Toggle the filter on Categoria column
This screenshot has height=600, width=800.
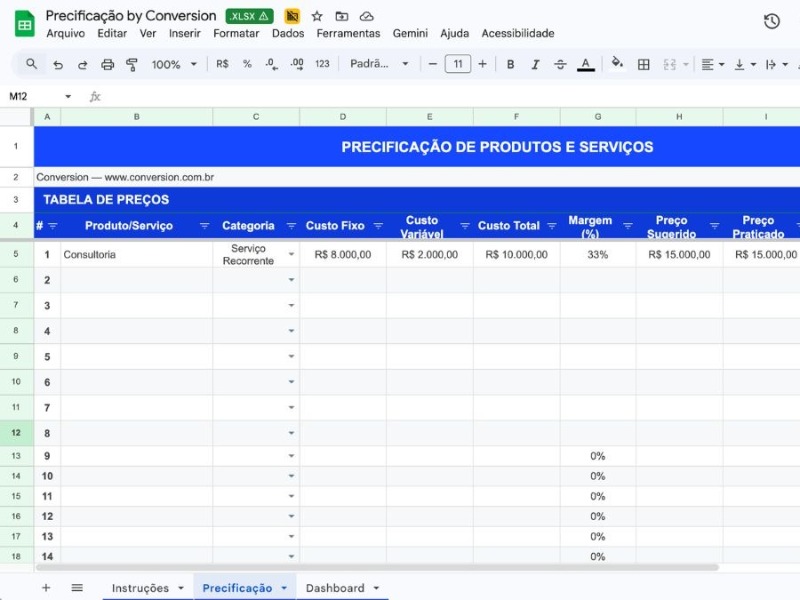click(290, 225)
